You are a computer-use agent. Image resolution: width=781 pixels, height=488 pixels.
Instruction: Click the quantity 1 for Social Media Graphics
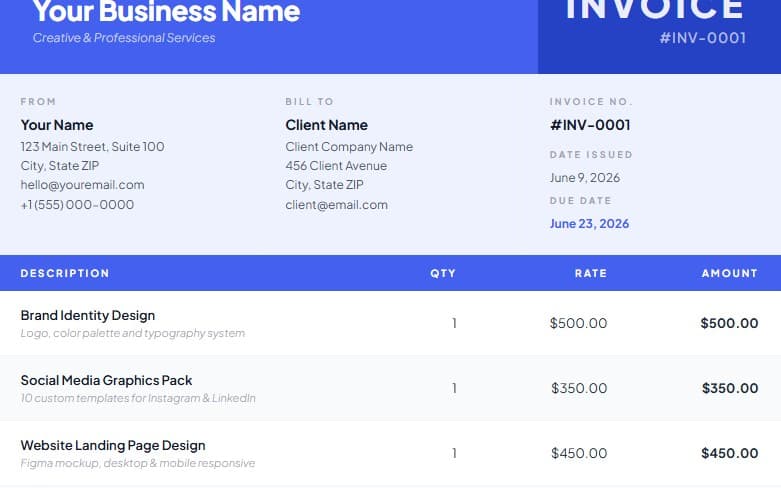click(x=454, y=388)
